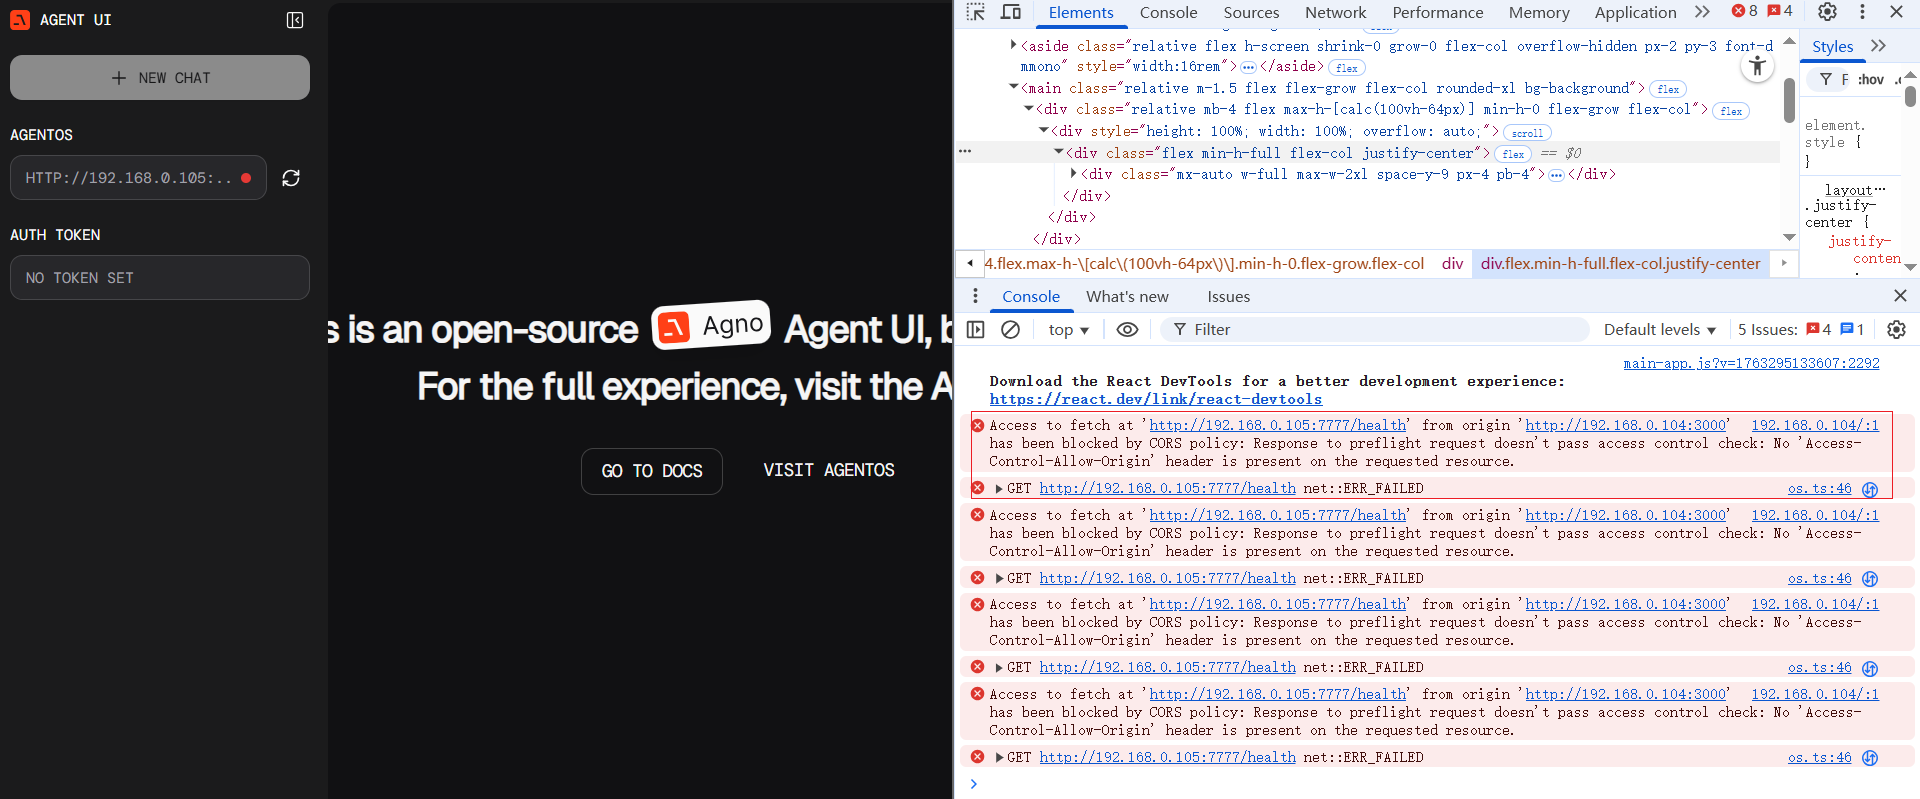Click the blue 1 message issue badge
This screenshot has width=1920, height=799.
[1852, 329]
